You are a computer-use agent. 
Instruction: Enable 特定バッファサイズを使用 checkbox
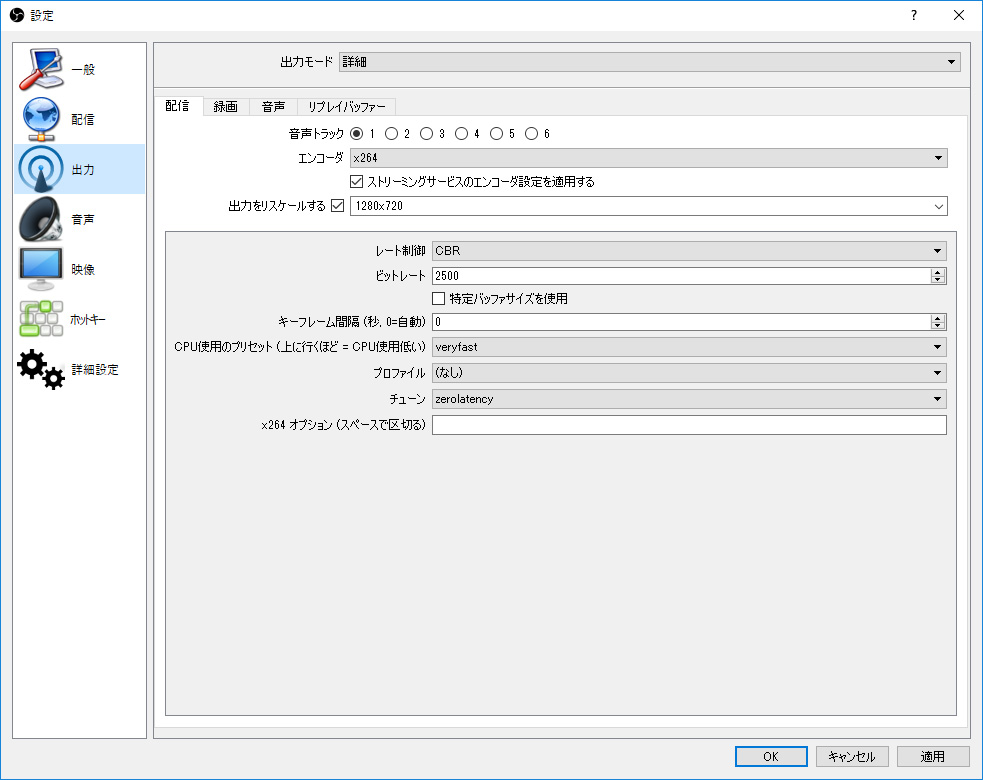[439, 298]
